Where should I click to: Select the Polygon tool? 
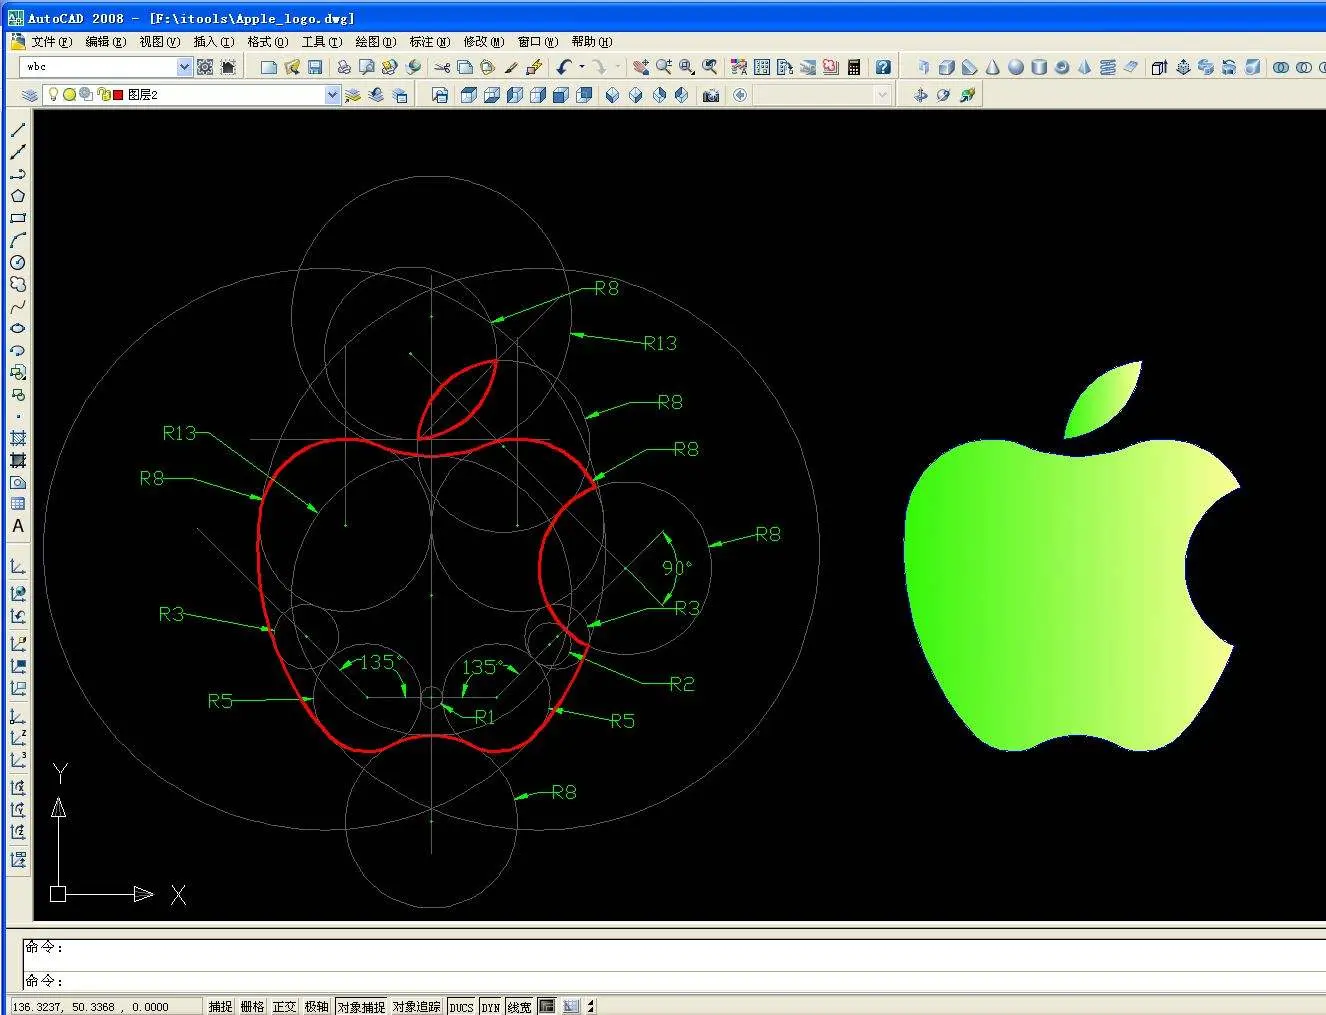point(18,196)
